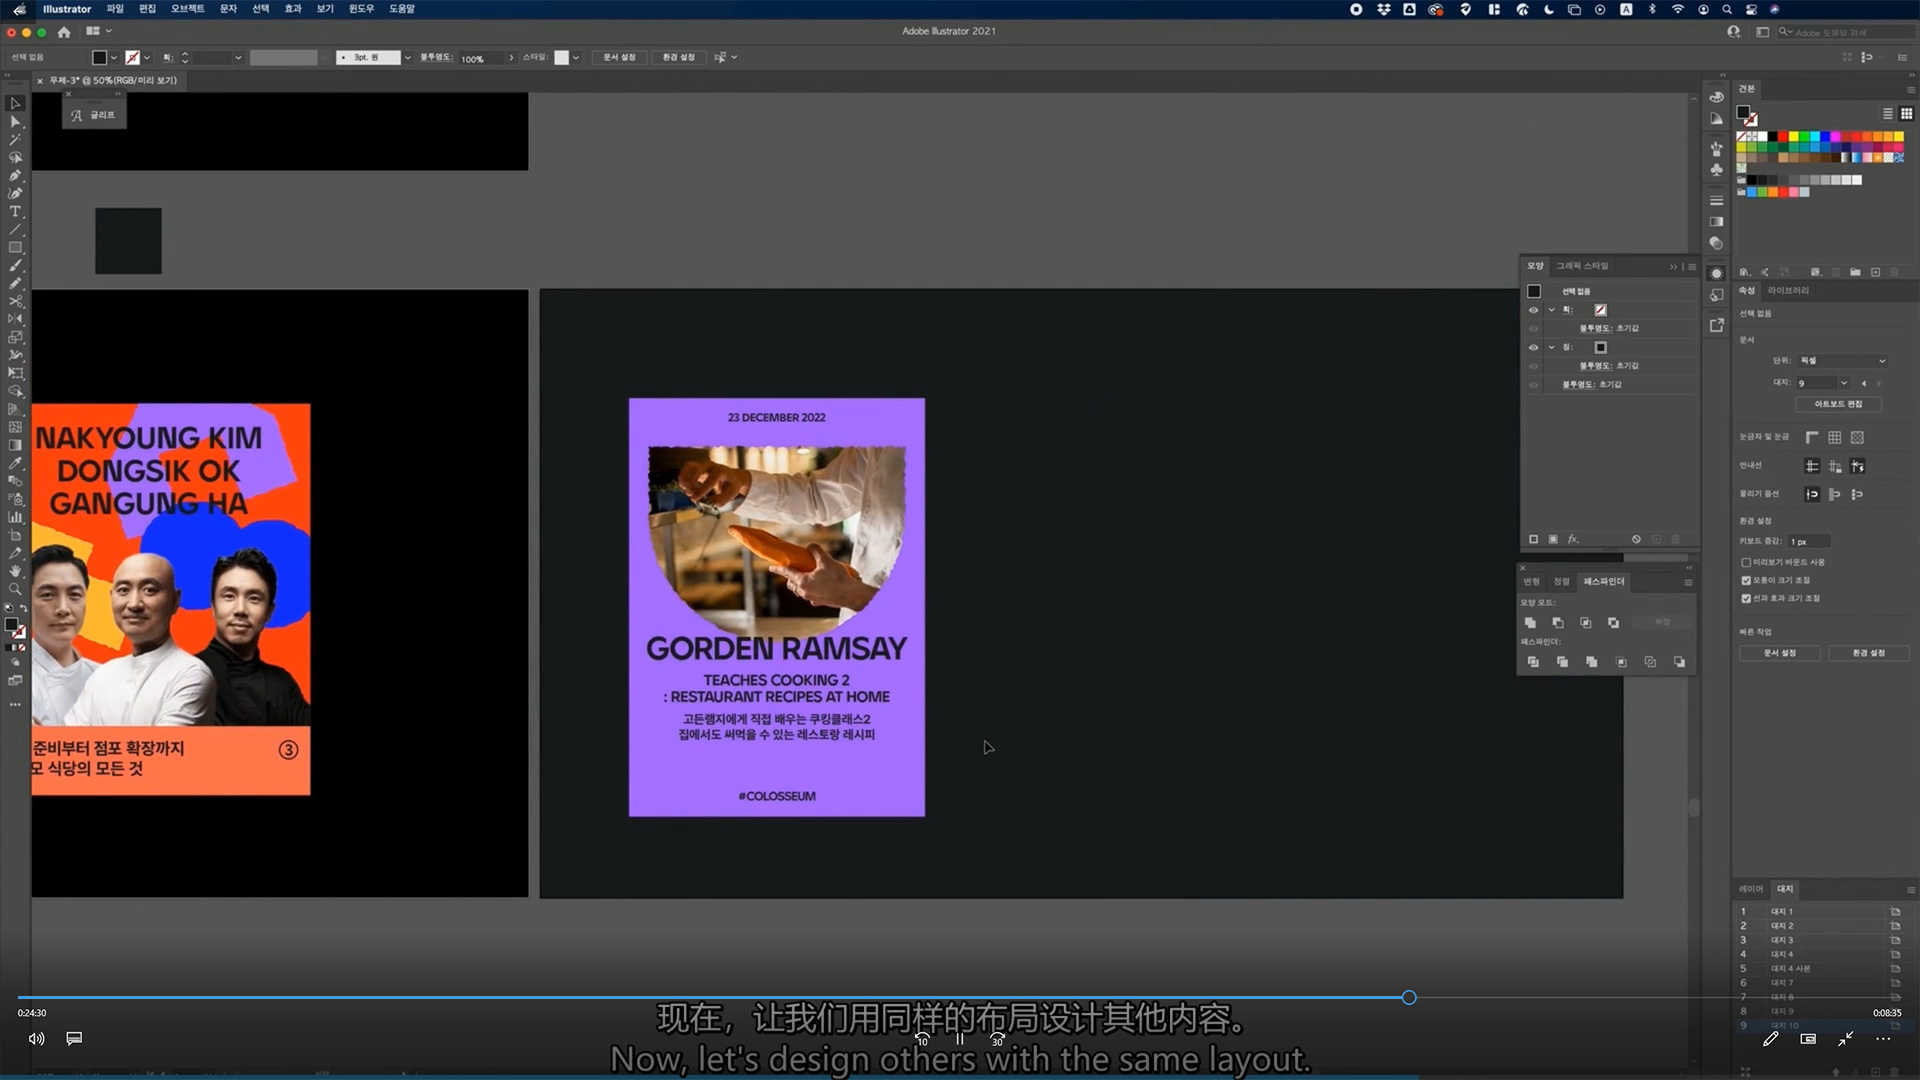Select the Selection arrow tool
Screen dimensions: 1920x1080
pyautogui.click(x=15, y=103)
